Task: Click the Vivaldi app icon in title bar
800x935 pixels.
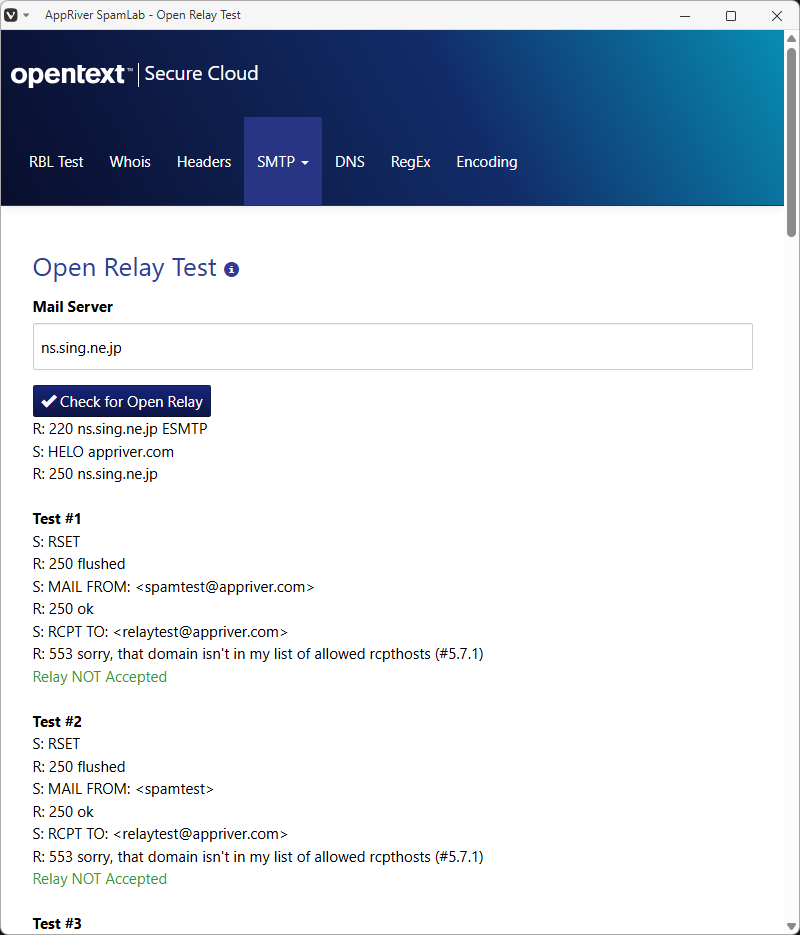Action: click(11, 15)
